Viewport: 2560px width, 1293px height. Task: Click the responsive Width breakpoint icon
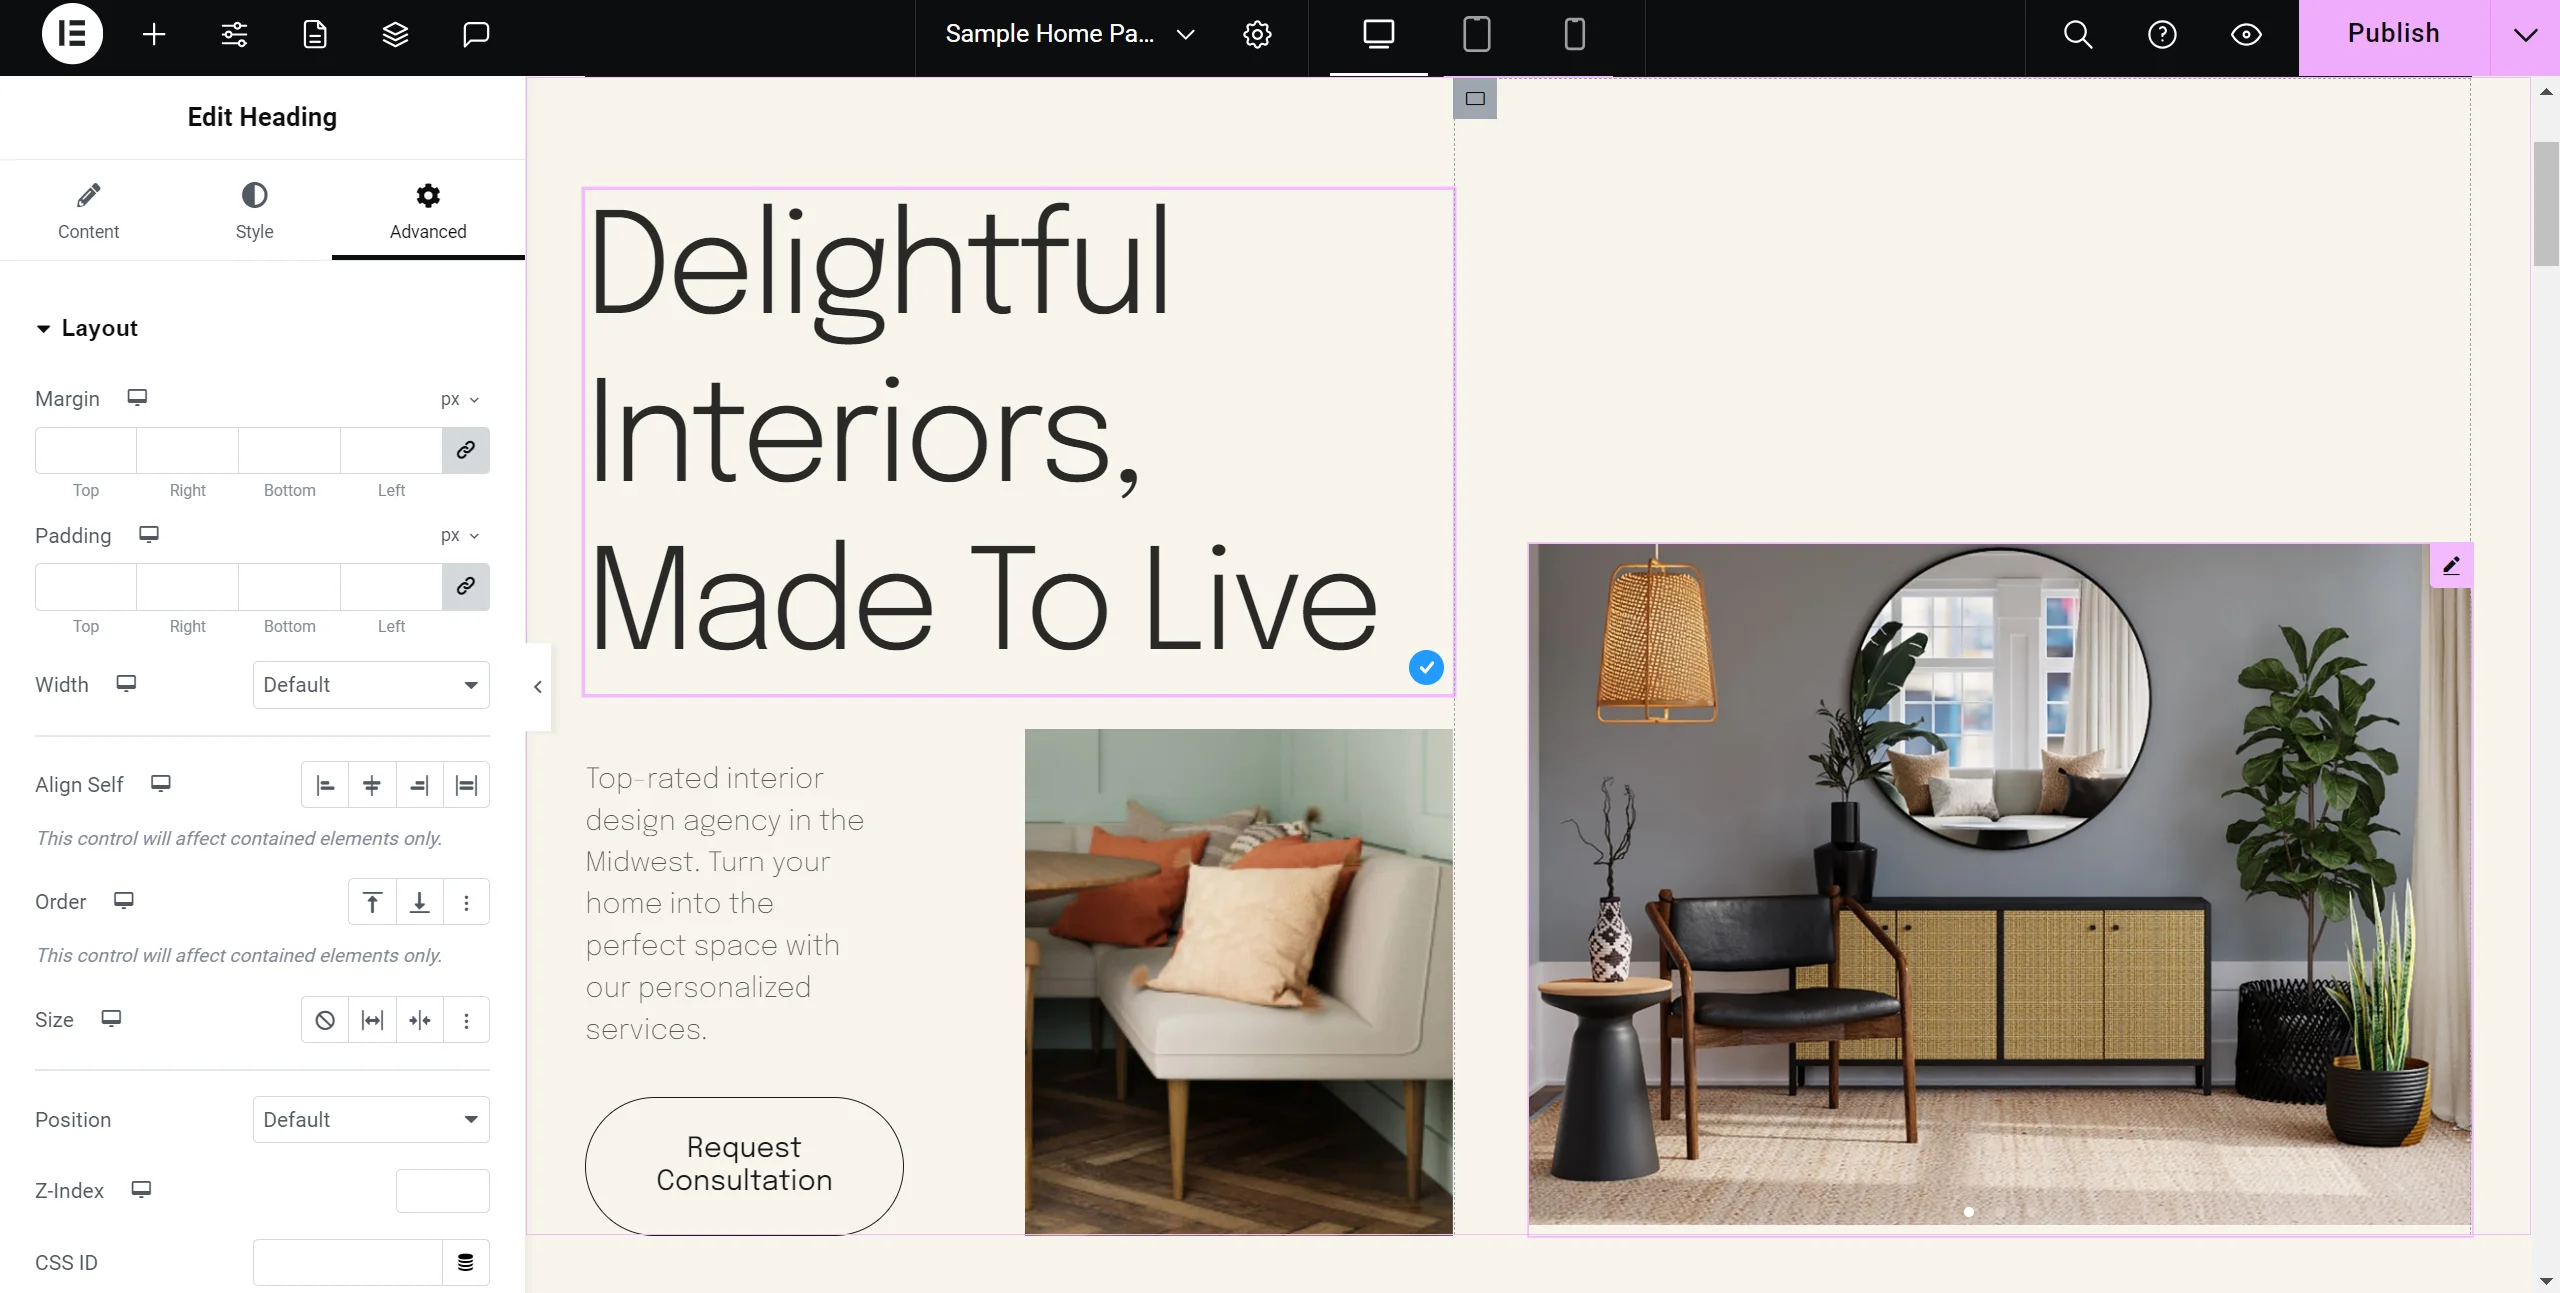125,683
